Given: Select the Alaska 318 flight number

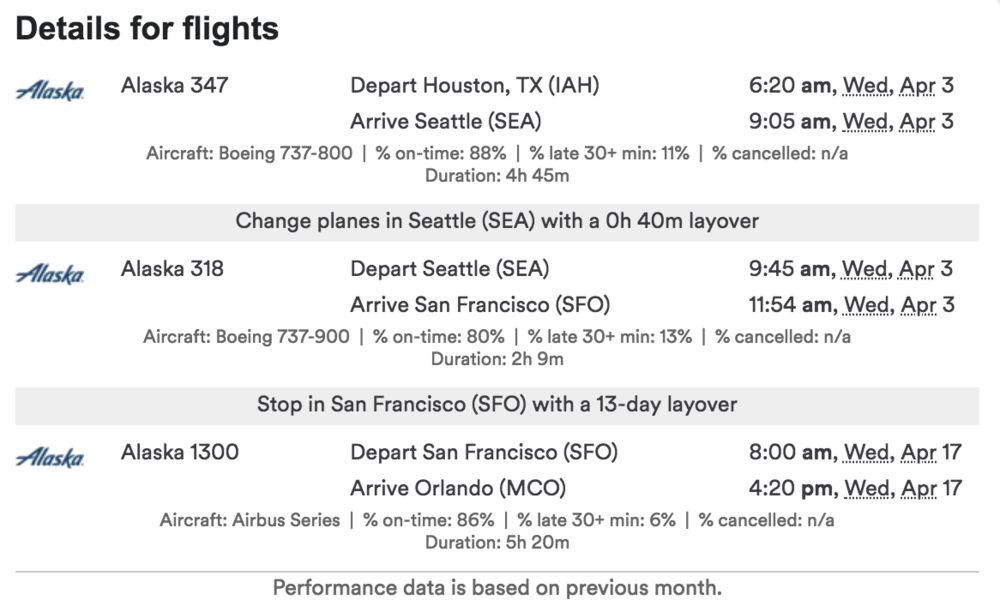Looking at the screenshot, I should coord(172,269).
